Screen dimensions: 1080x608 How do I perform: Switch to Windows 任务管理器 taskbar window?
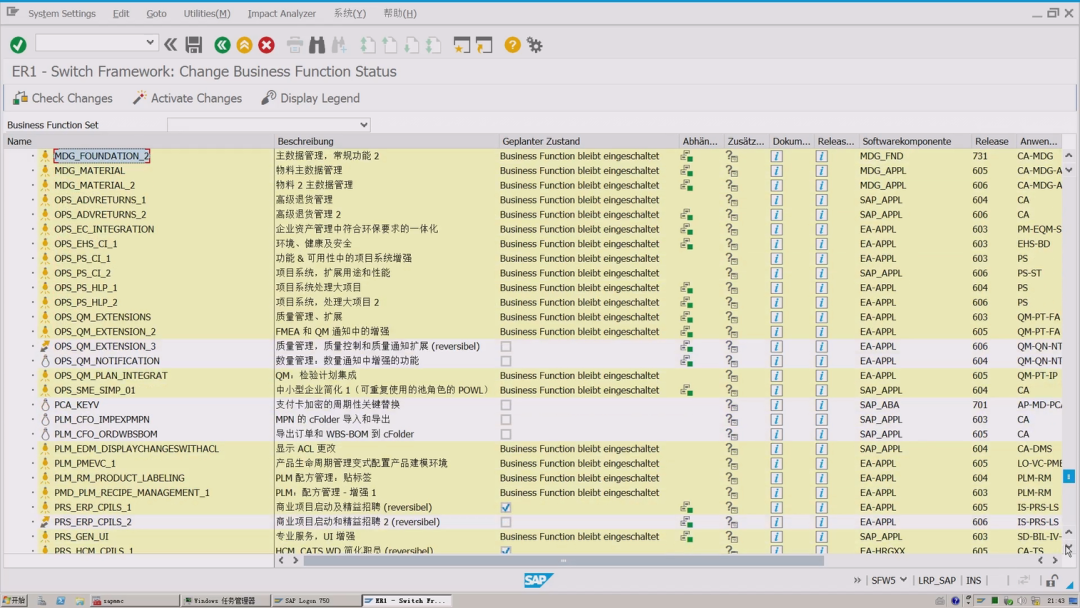coord(225,600)
